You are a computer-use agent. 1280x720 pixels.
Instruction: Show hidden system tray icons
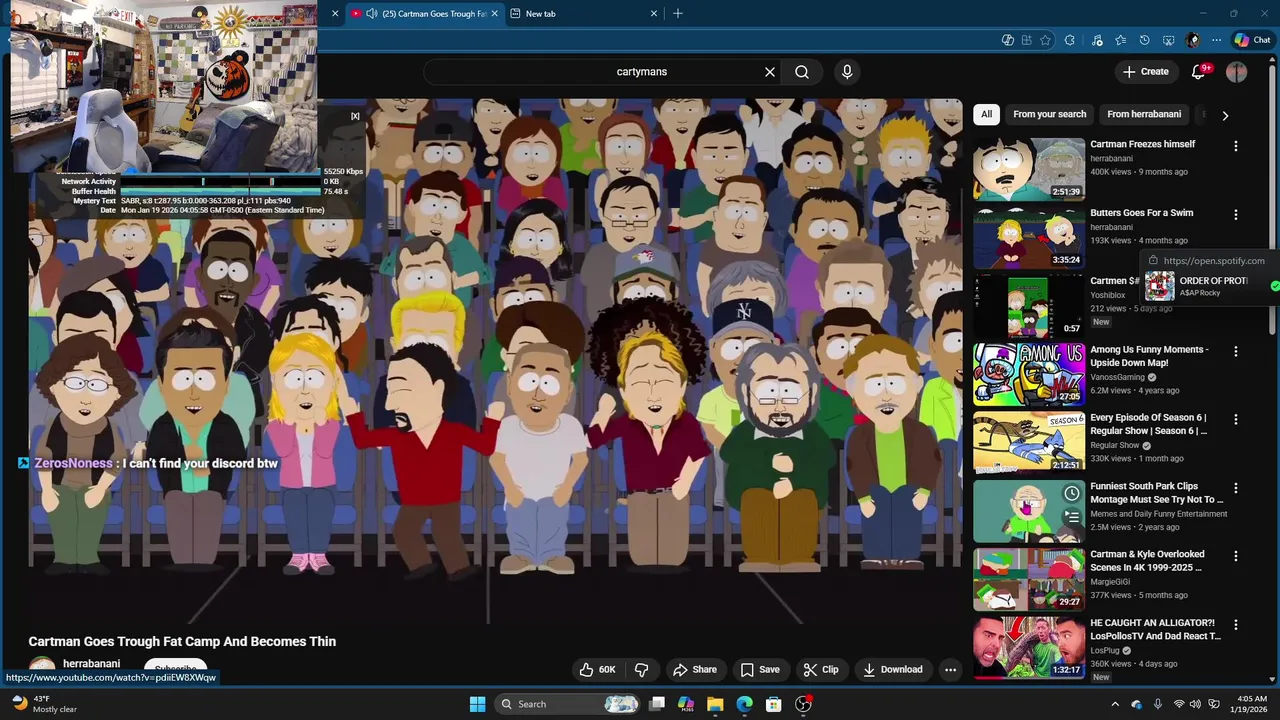click(1115, 704)
